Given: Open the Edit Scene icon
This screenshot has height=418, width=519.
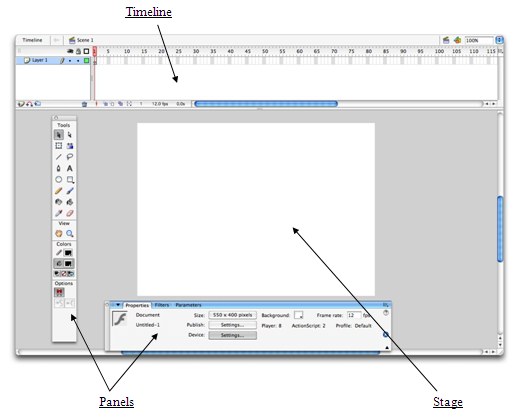Looking at the screenshot, I should [x=446, y=40].
